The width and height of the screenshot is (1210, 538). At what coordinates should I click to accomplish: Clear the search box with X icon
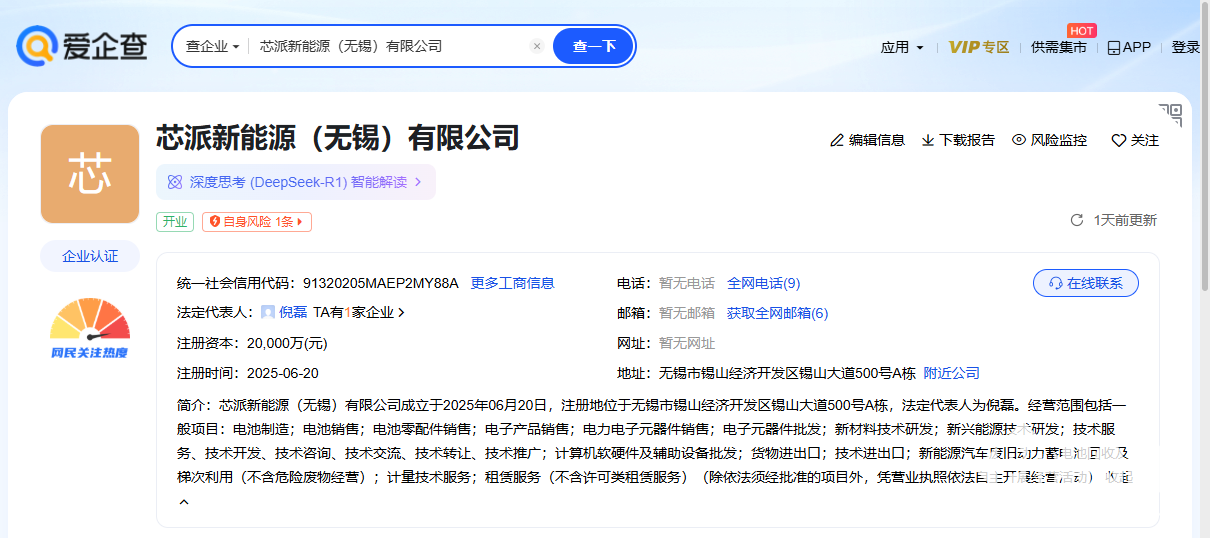click(x=537, y=46)
